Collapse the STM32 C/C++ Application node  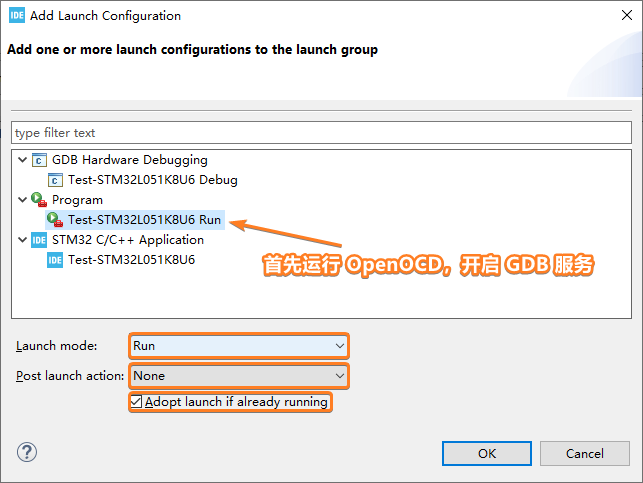tap(23, 239)
